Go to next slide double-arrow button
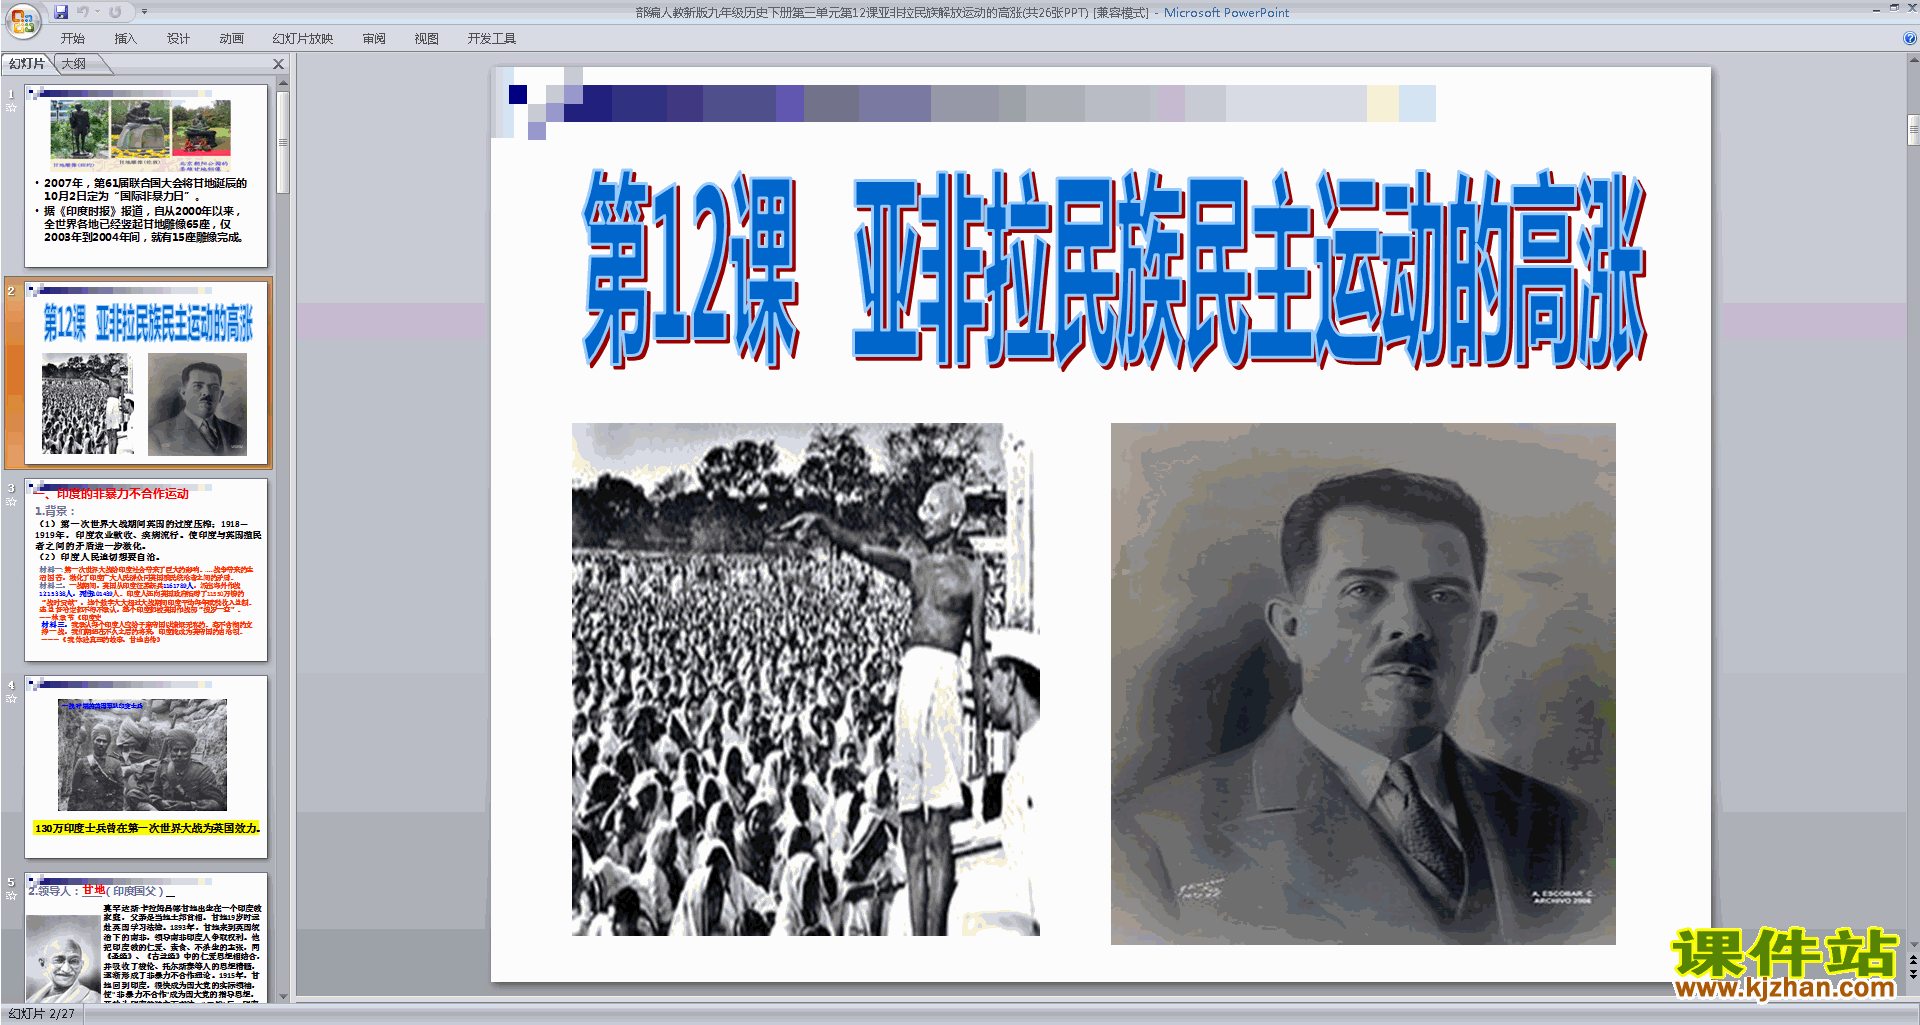Screen dimensions: 1920x1025 pyautogui.click(x=1913, y=974)
